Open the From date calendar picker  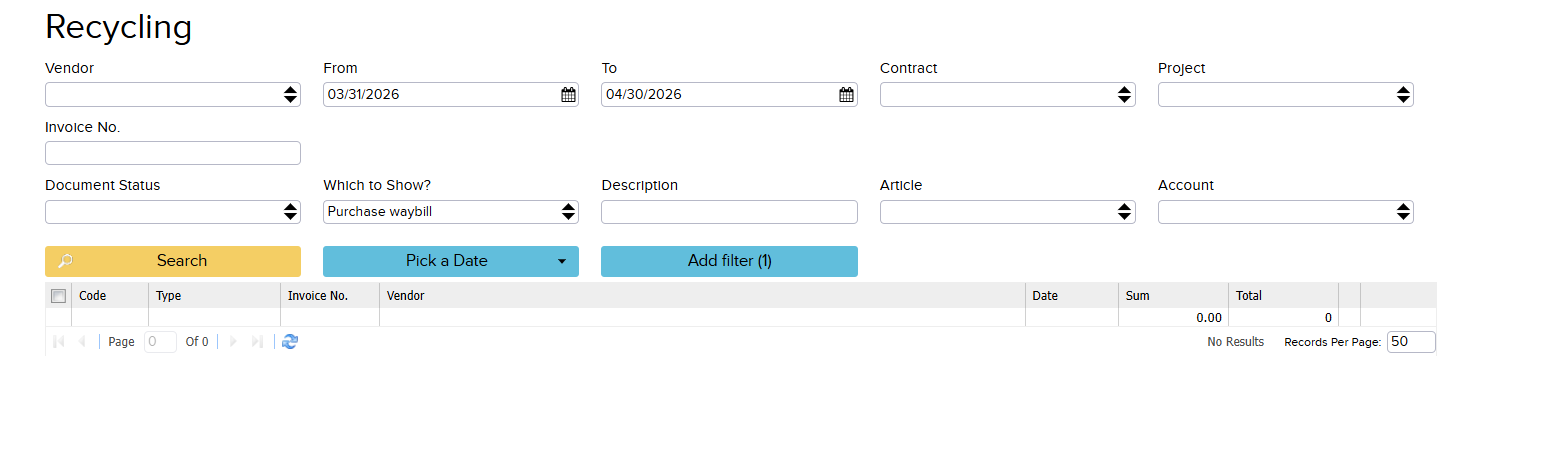[x=568, y=95]
